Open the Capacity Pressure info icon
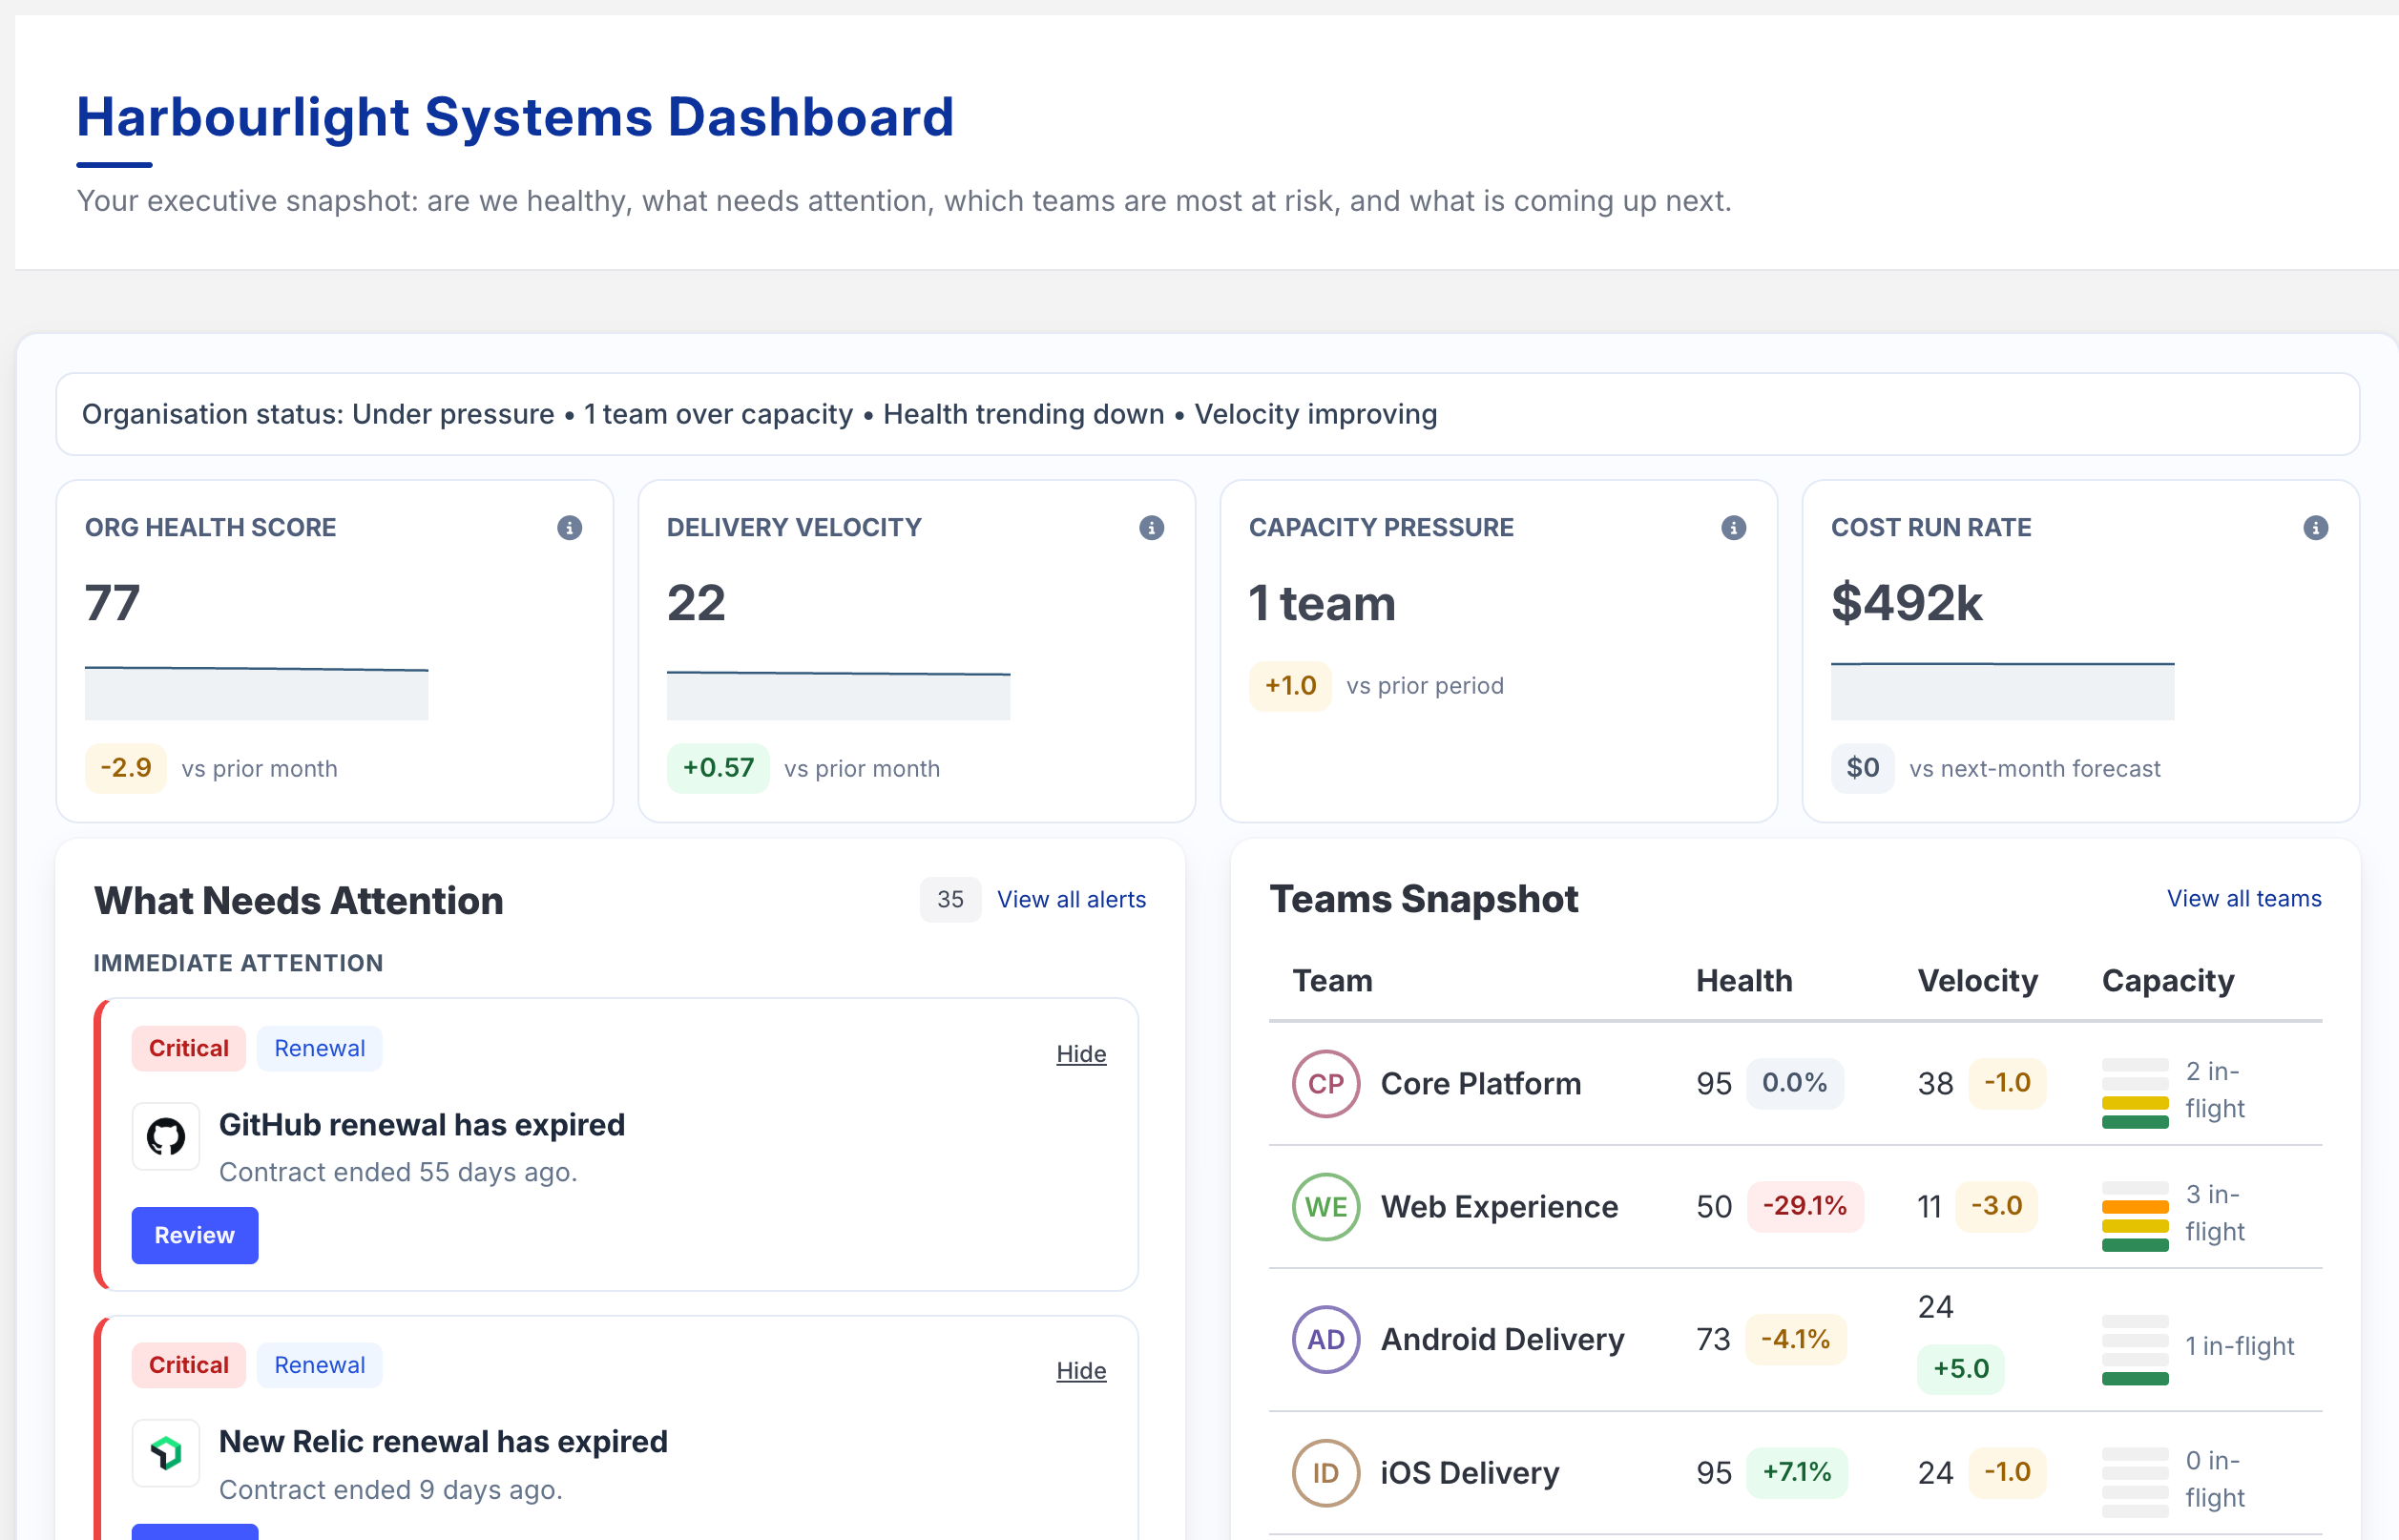This screenshot has height=1540, width=2399. 1734,528
